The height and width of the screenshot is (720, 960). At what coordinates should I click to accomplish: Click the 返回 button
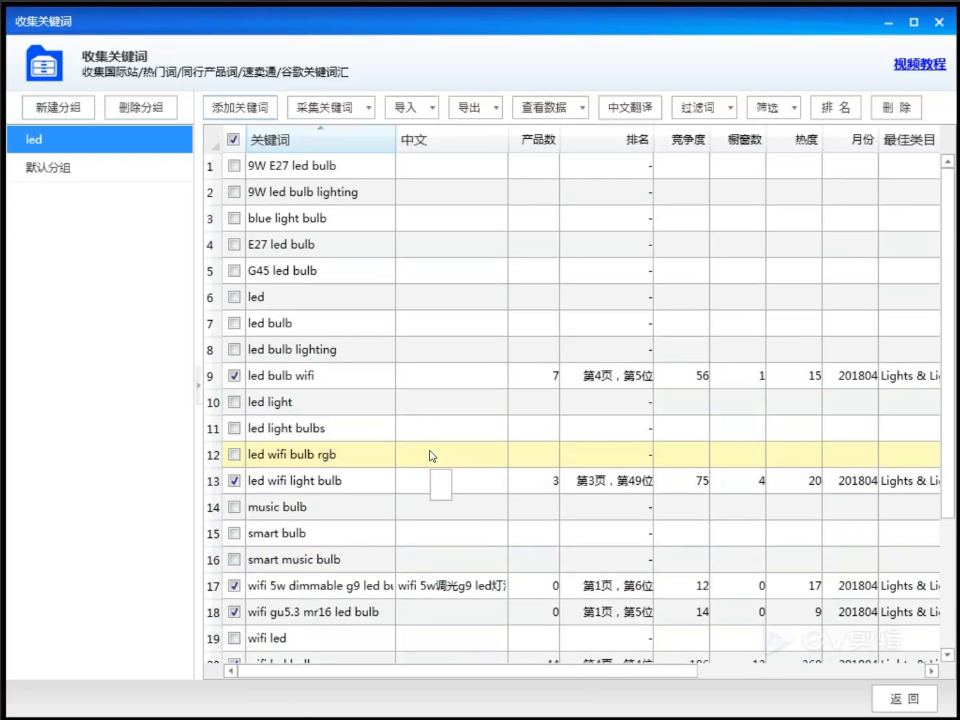[x=904, y=699]
